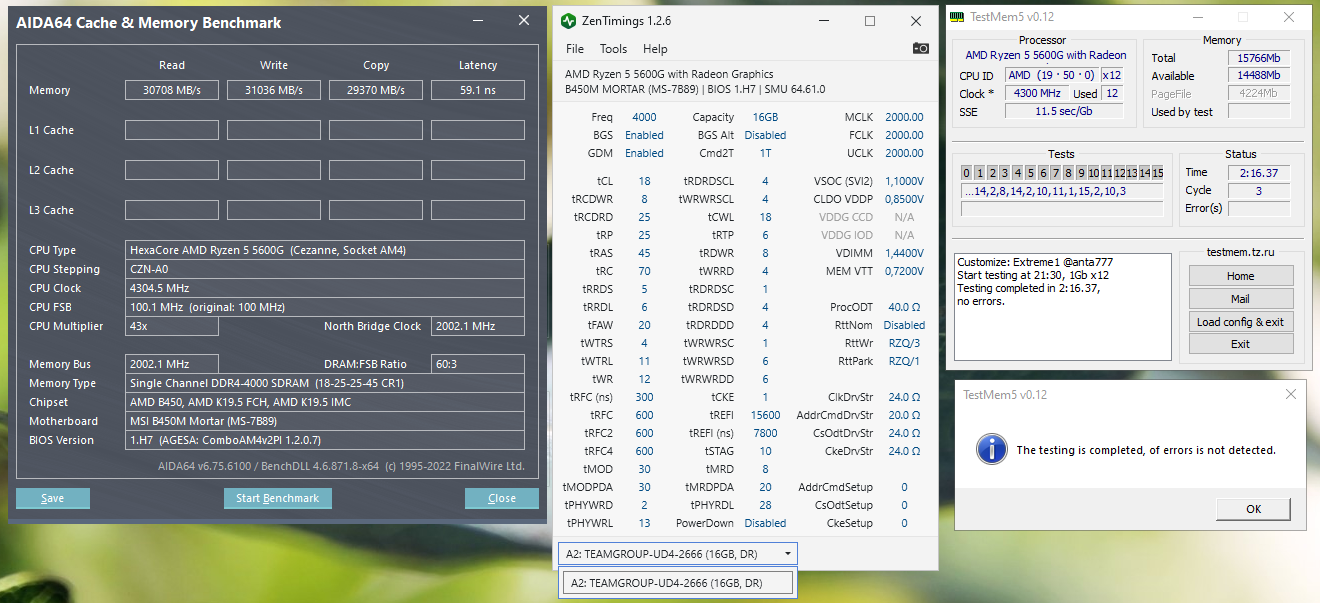Click the Memory Type field in AIDA64
This screenshot has width=1320, height=603.
point(324,383)
